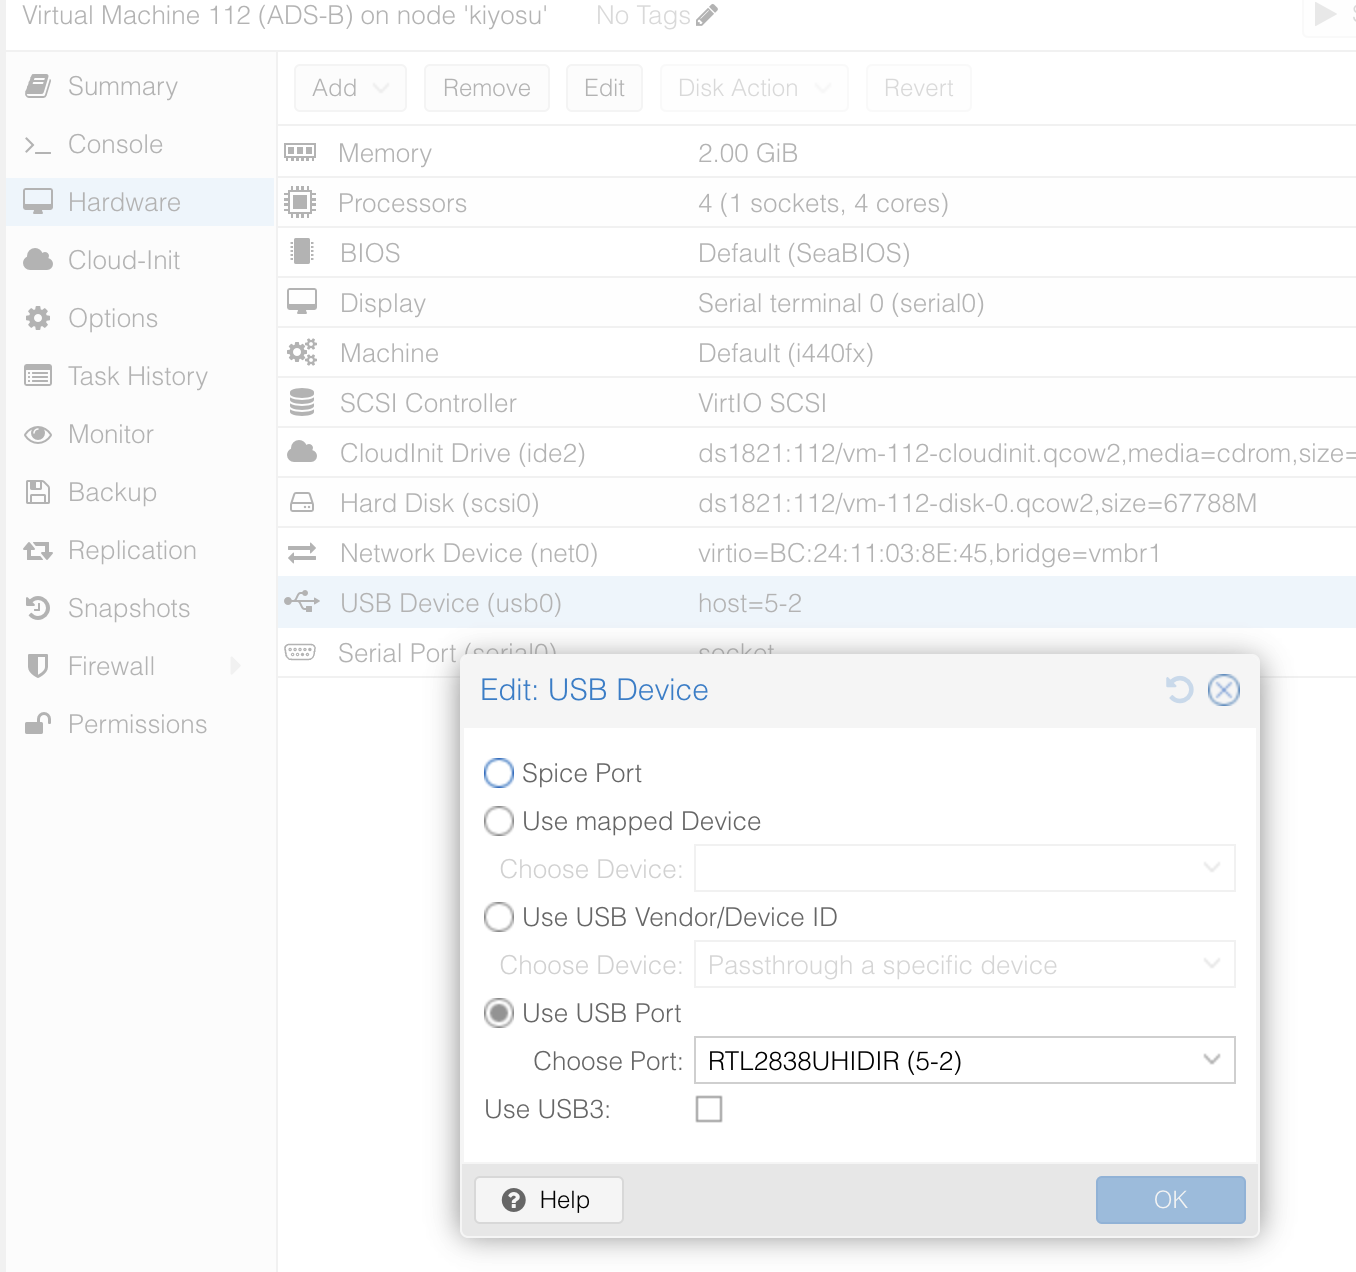Open Help for USB Device dialog
This screenshot has width=1356, height=1272.
coord(548,1200)
